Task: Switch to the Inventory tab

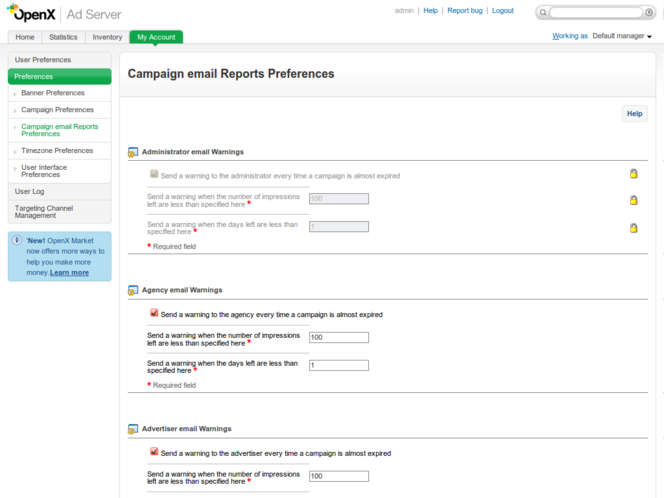Action: (x=107, y=37)
